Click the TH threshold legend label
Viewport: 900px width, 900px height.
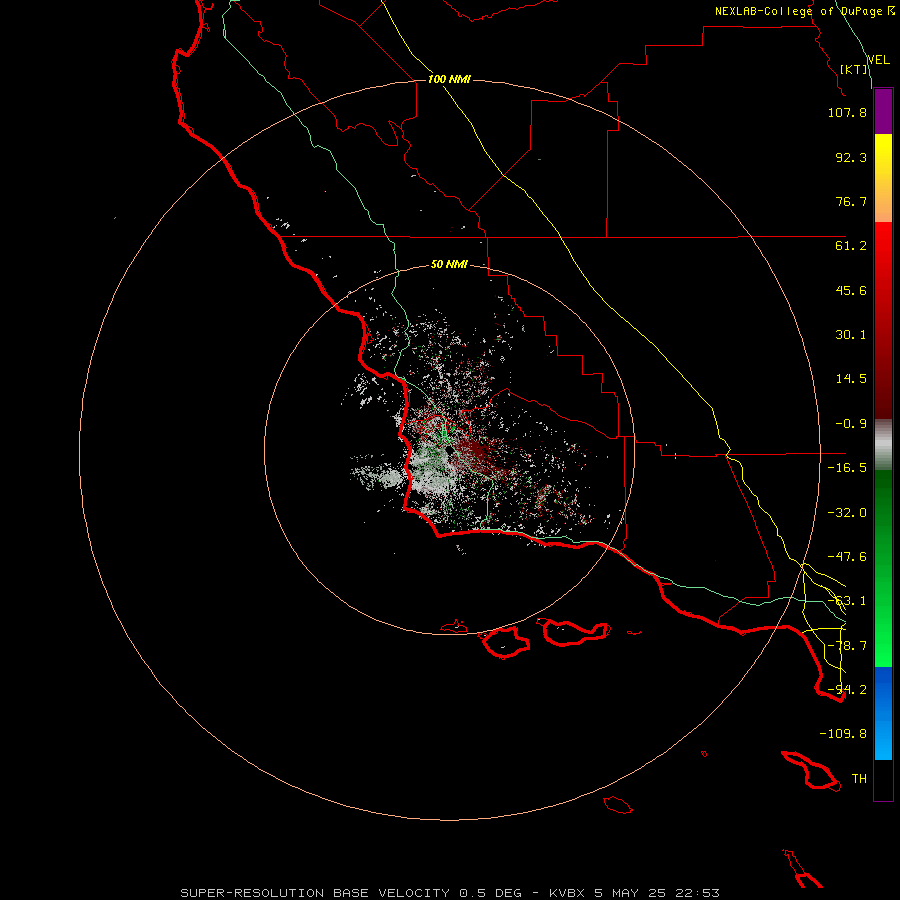tap(859, 779)
